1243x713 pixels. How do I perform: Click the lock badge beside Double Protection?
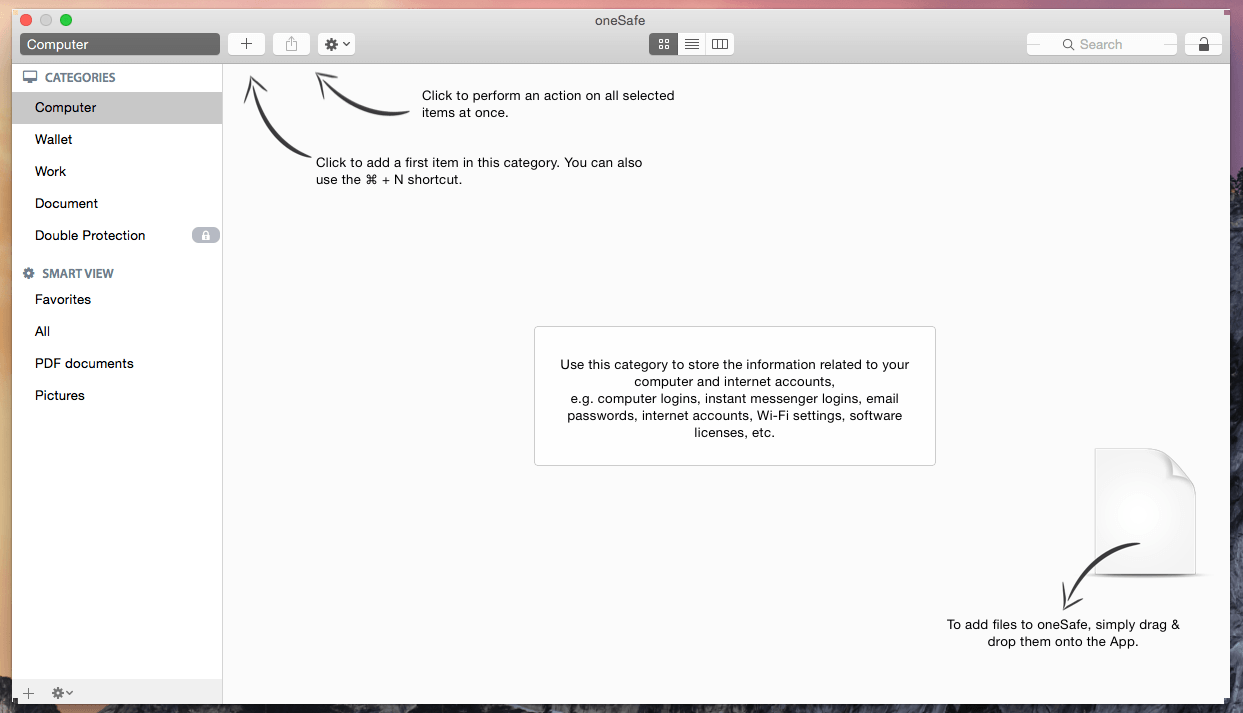[206, 236]
